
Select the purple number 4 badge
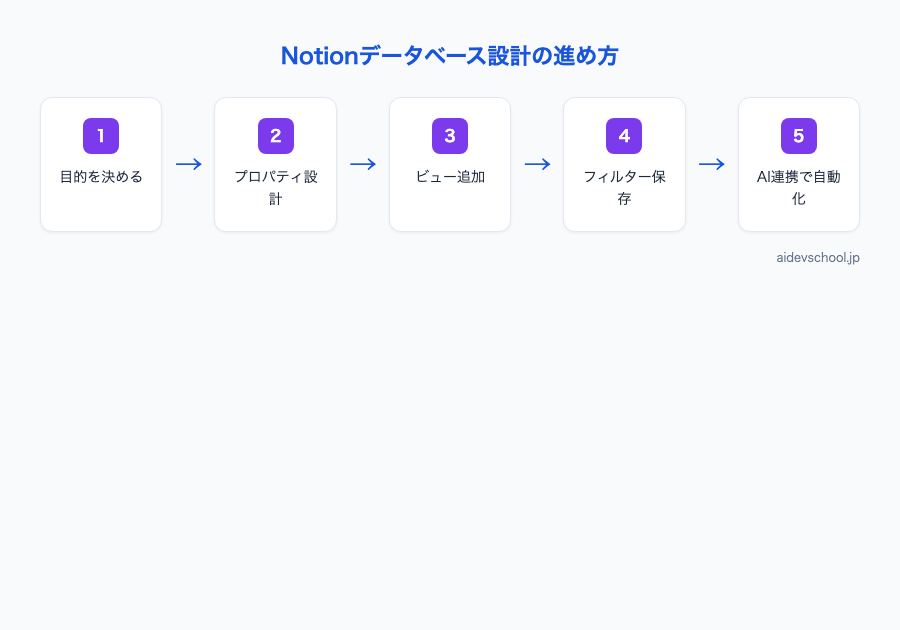tap(624, 136)
